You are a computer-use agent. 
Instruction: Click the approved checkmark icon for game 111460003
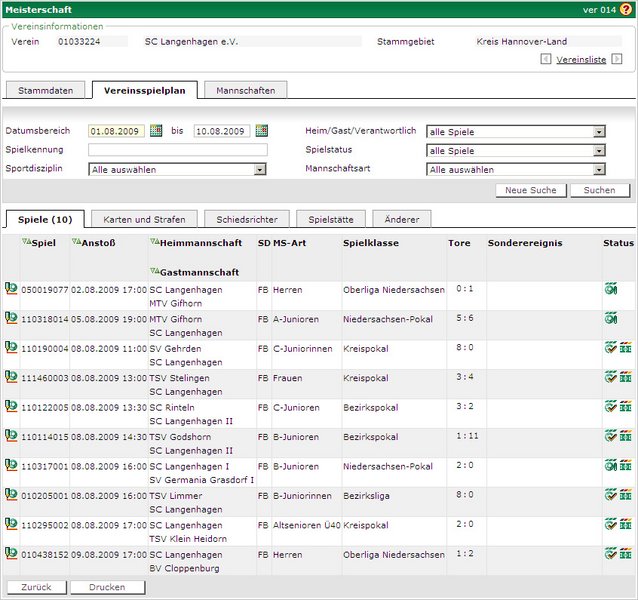[x=610, y=377]
